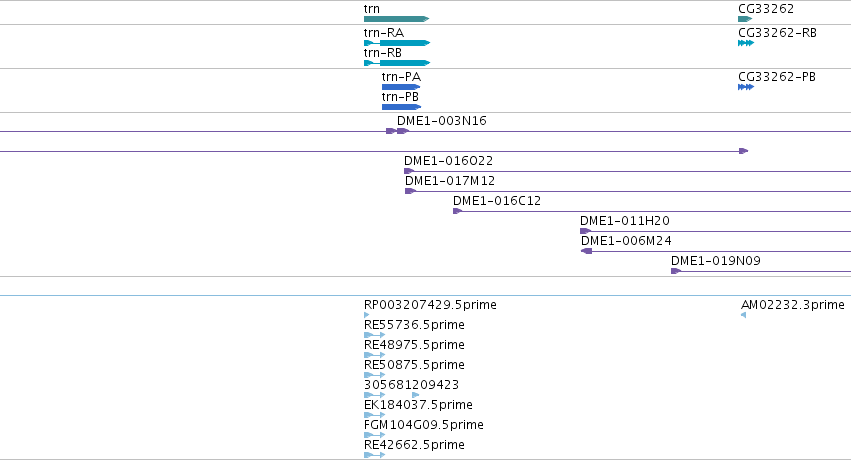Click the trn-PA protein bar
The image size is (851, 460).
[x=401, y=87]
